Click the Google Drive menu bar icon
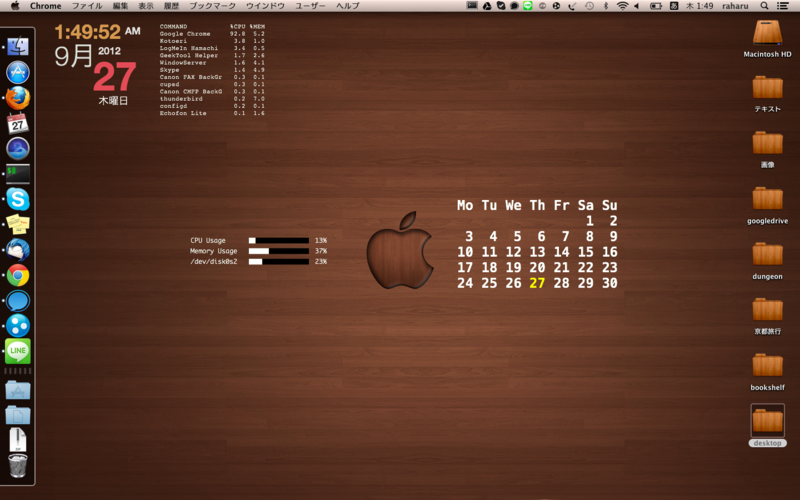The image size is (800, 500). [487, 6]
